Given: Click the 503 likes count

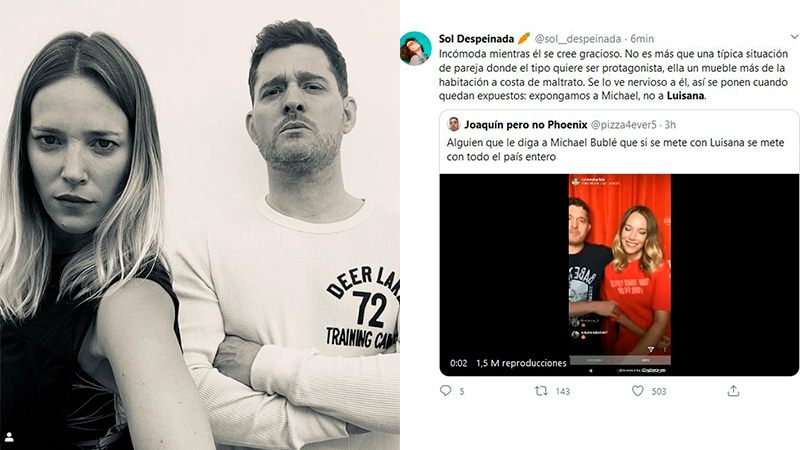Looking at the screenshot, I should pyautogui.click(x=659, y=391).
